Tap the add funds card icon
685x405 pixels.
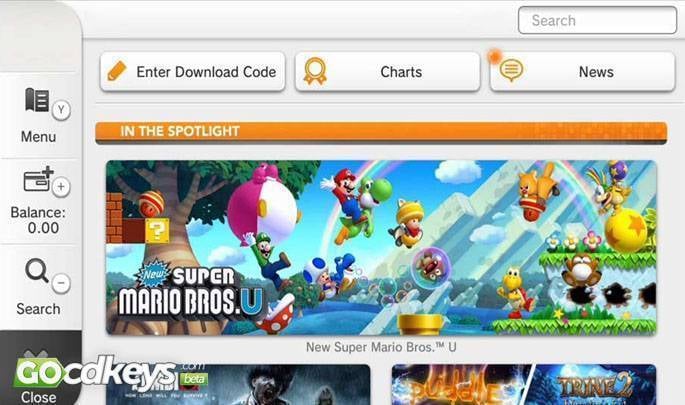[x=38, y=179]
